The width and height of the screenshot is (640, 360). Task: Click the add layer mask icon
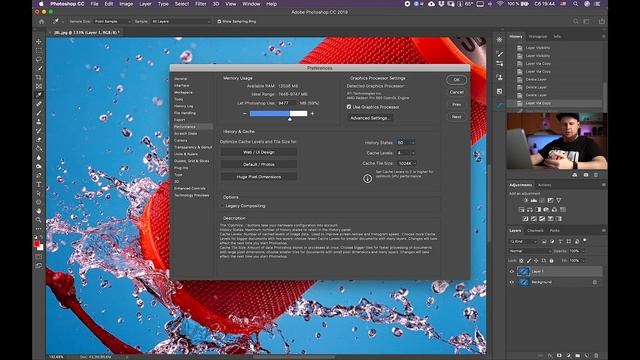pyautogui.click(x=559, y=356)
